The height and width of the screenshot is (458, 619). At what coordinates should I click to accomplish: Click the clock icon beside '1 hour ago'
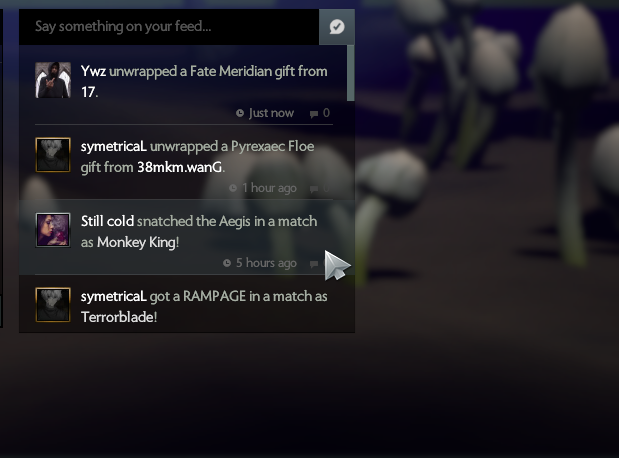click(x=233, y=188)
